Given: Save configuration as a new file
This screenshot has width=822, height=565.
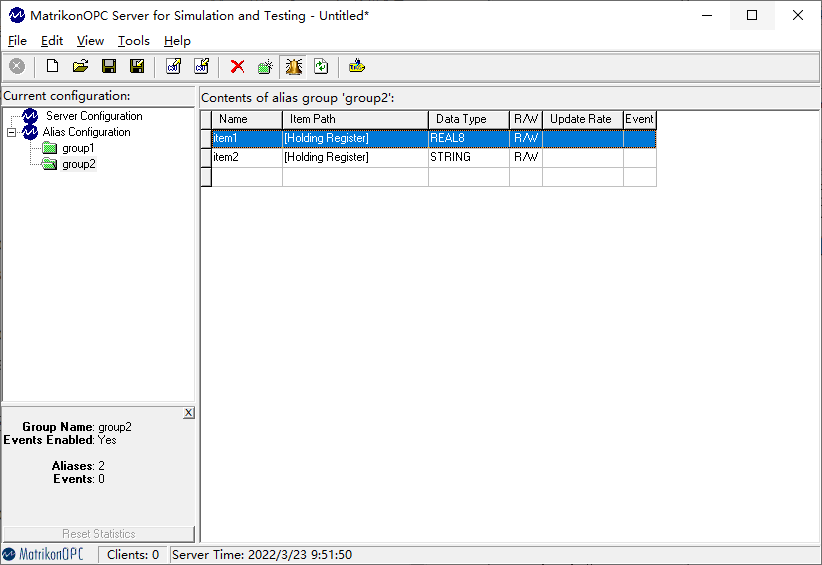Looking at the screenshot, I should tap(137, 66).
